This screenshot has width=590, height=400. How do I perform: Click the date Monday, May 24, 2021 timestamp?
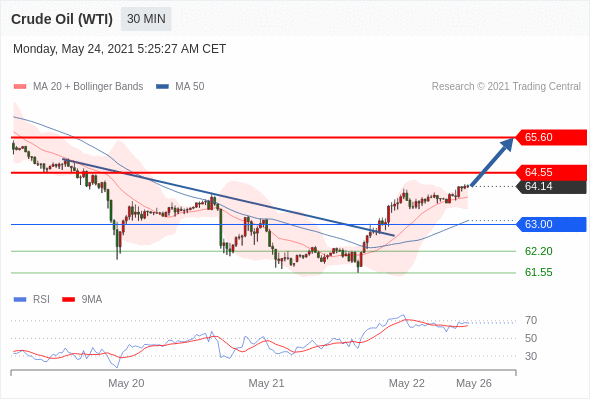(x=119, y=49)
